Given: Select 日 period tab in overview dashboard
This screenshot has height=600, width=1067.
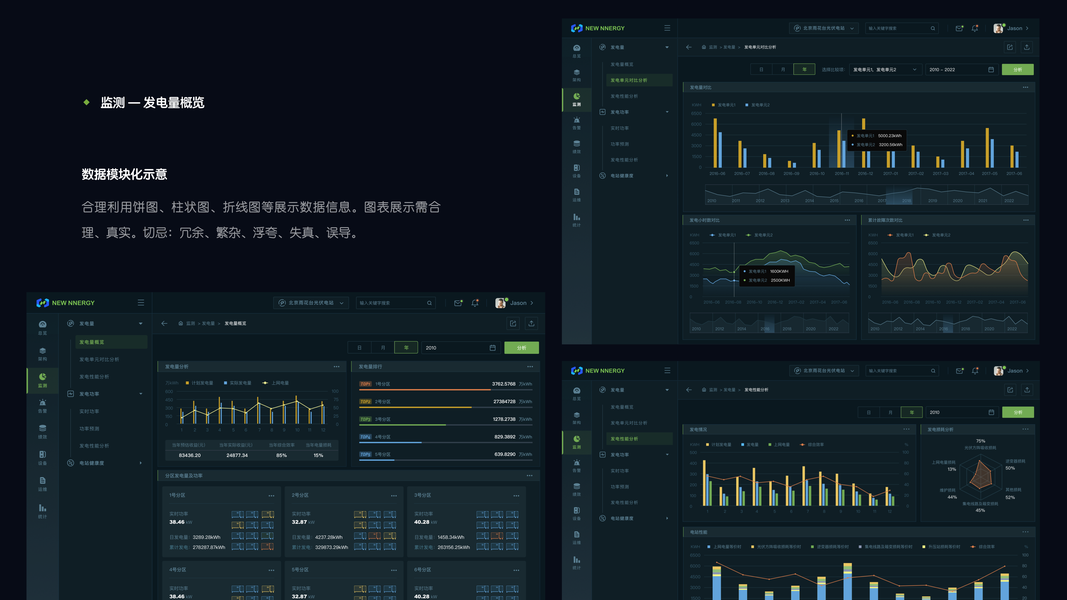Looking at the screenshot, I should coord(359,348).
